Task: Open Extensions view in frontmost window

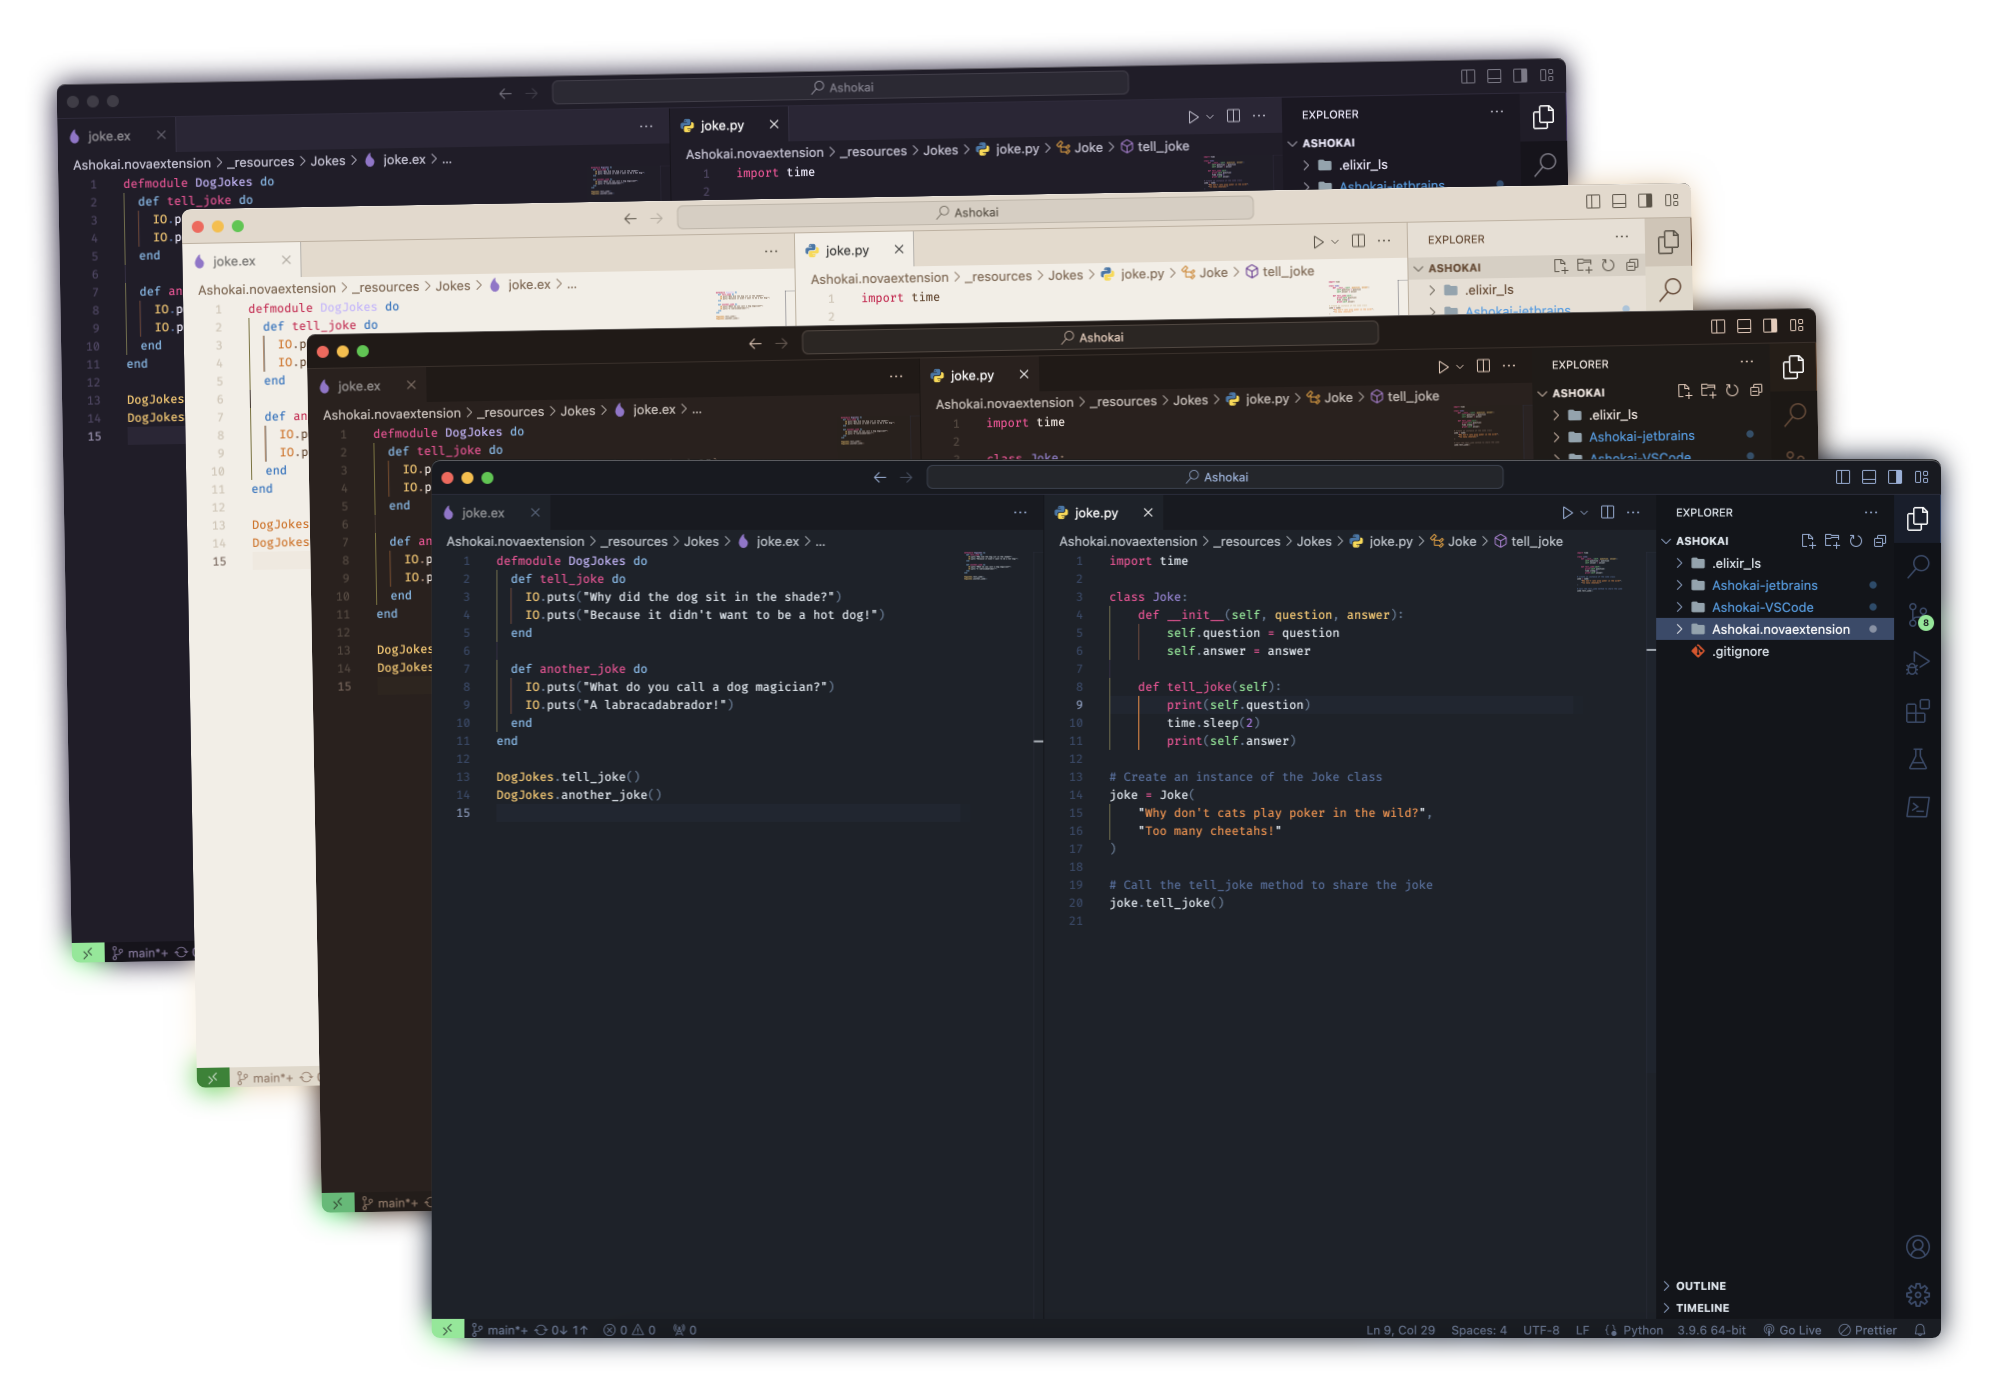Action: 1917,711
